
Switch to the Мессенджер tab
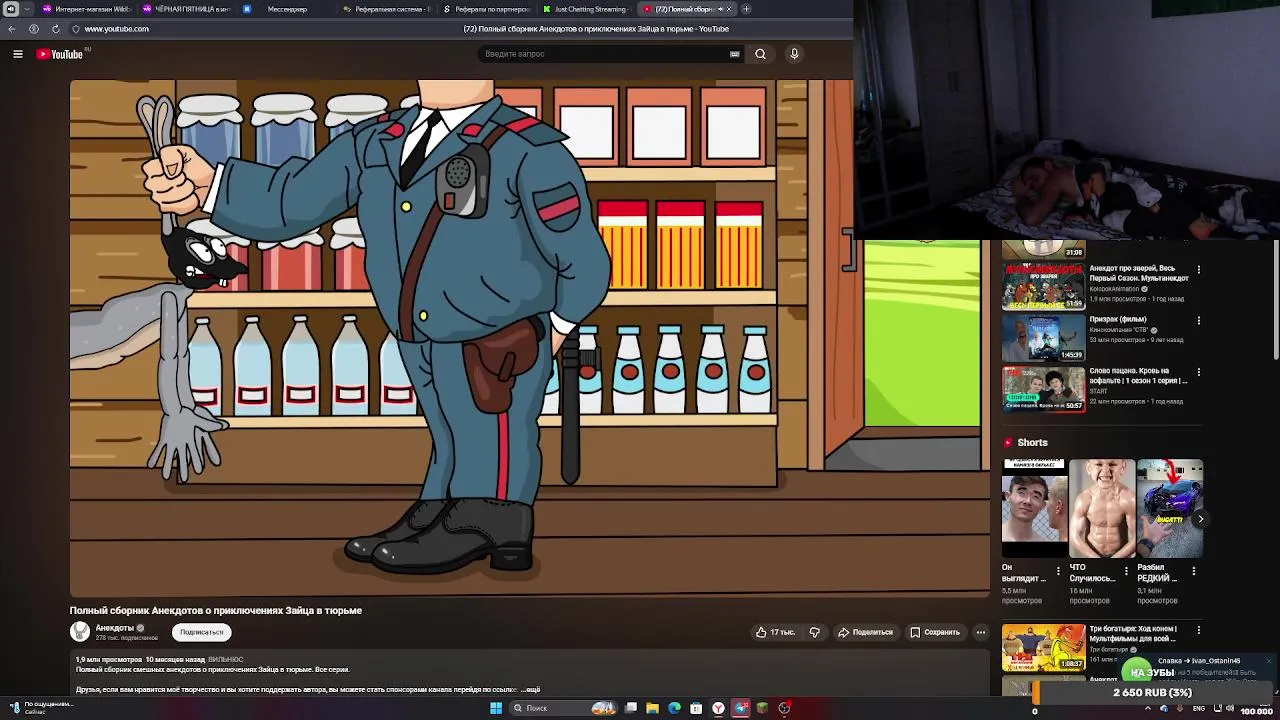pyautogui.click(x=285, y=9)
